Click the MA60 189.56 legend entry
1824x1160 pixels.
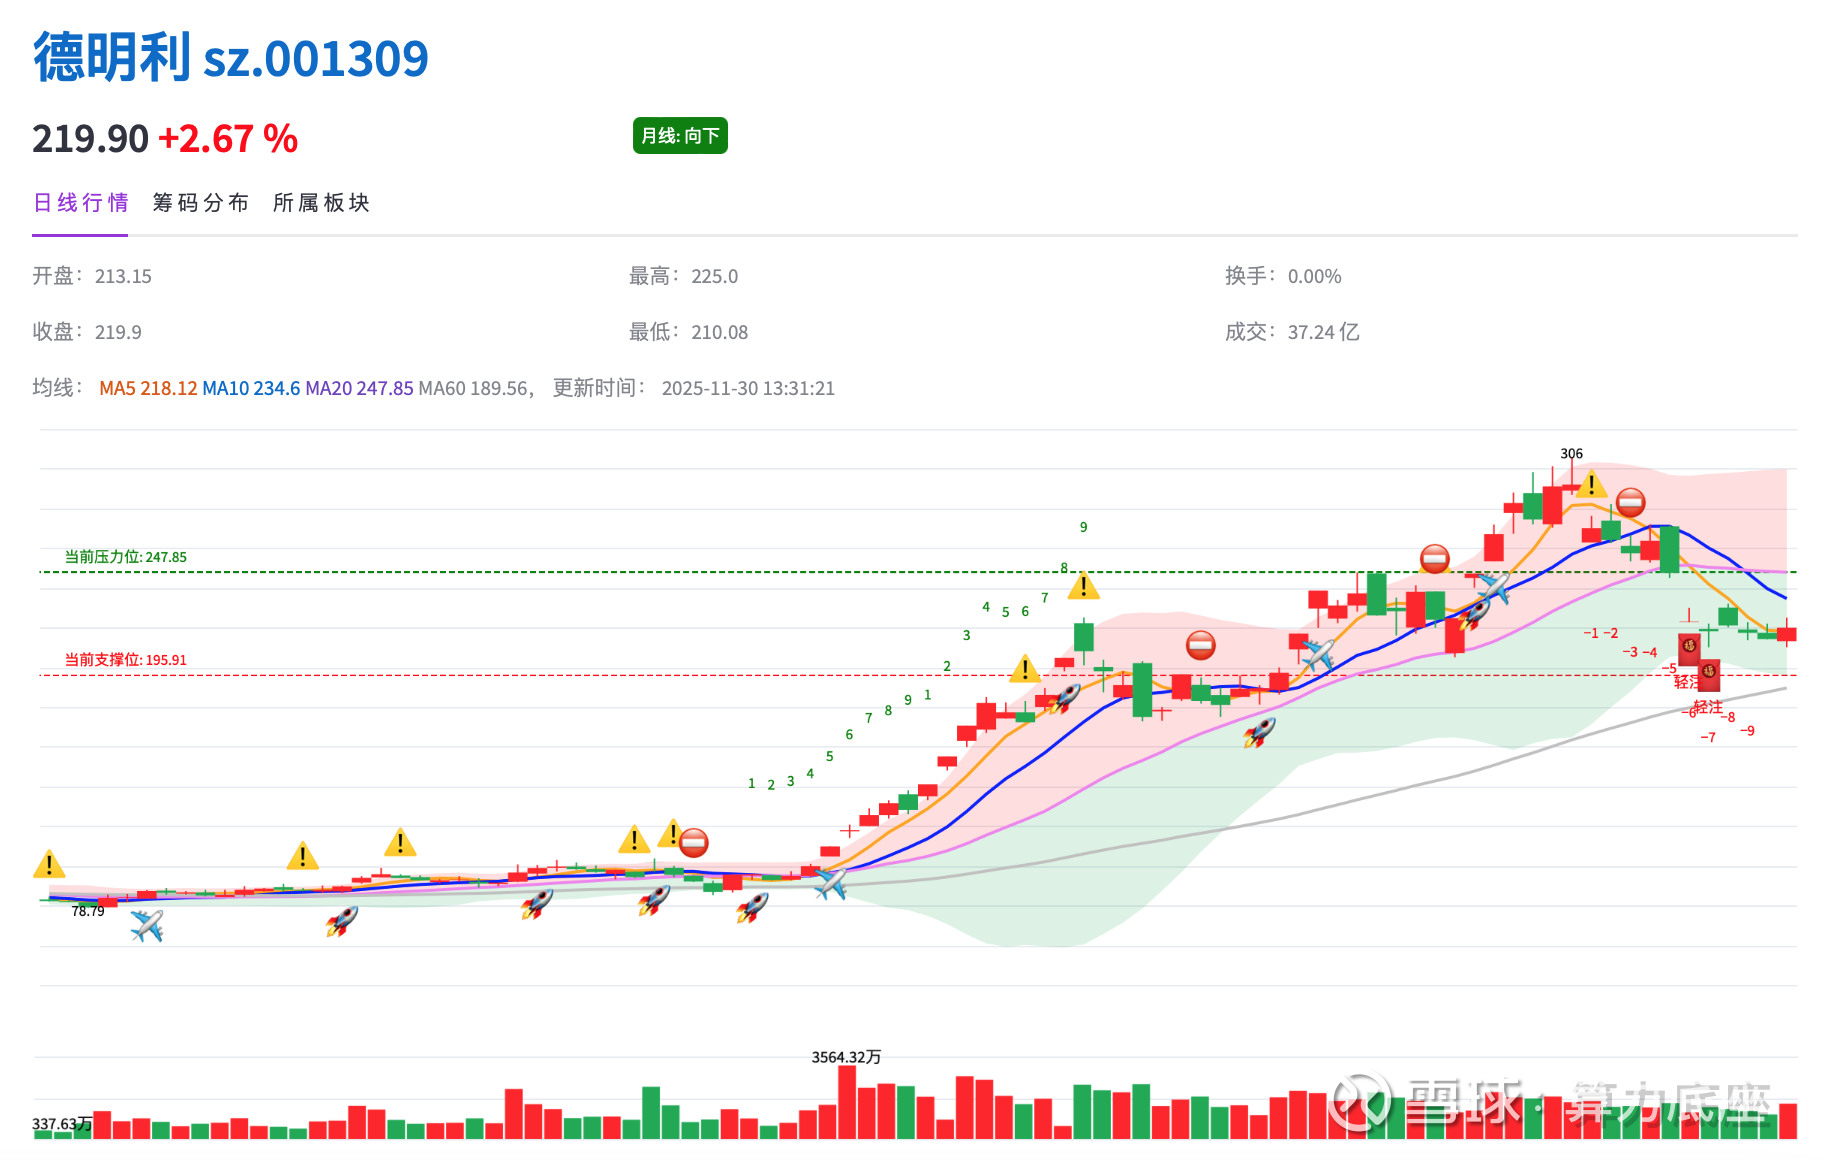pos(473,388)
